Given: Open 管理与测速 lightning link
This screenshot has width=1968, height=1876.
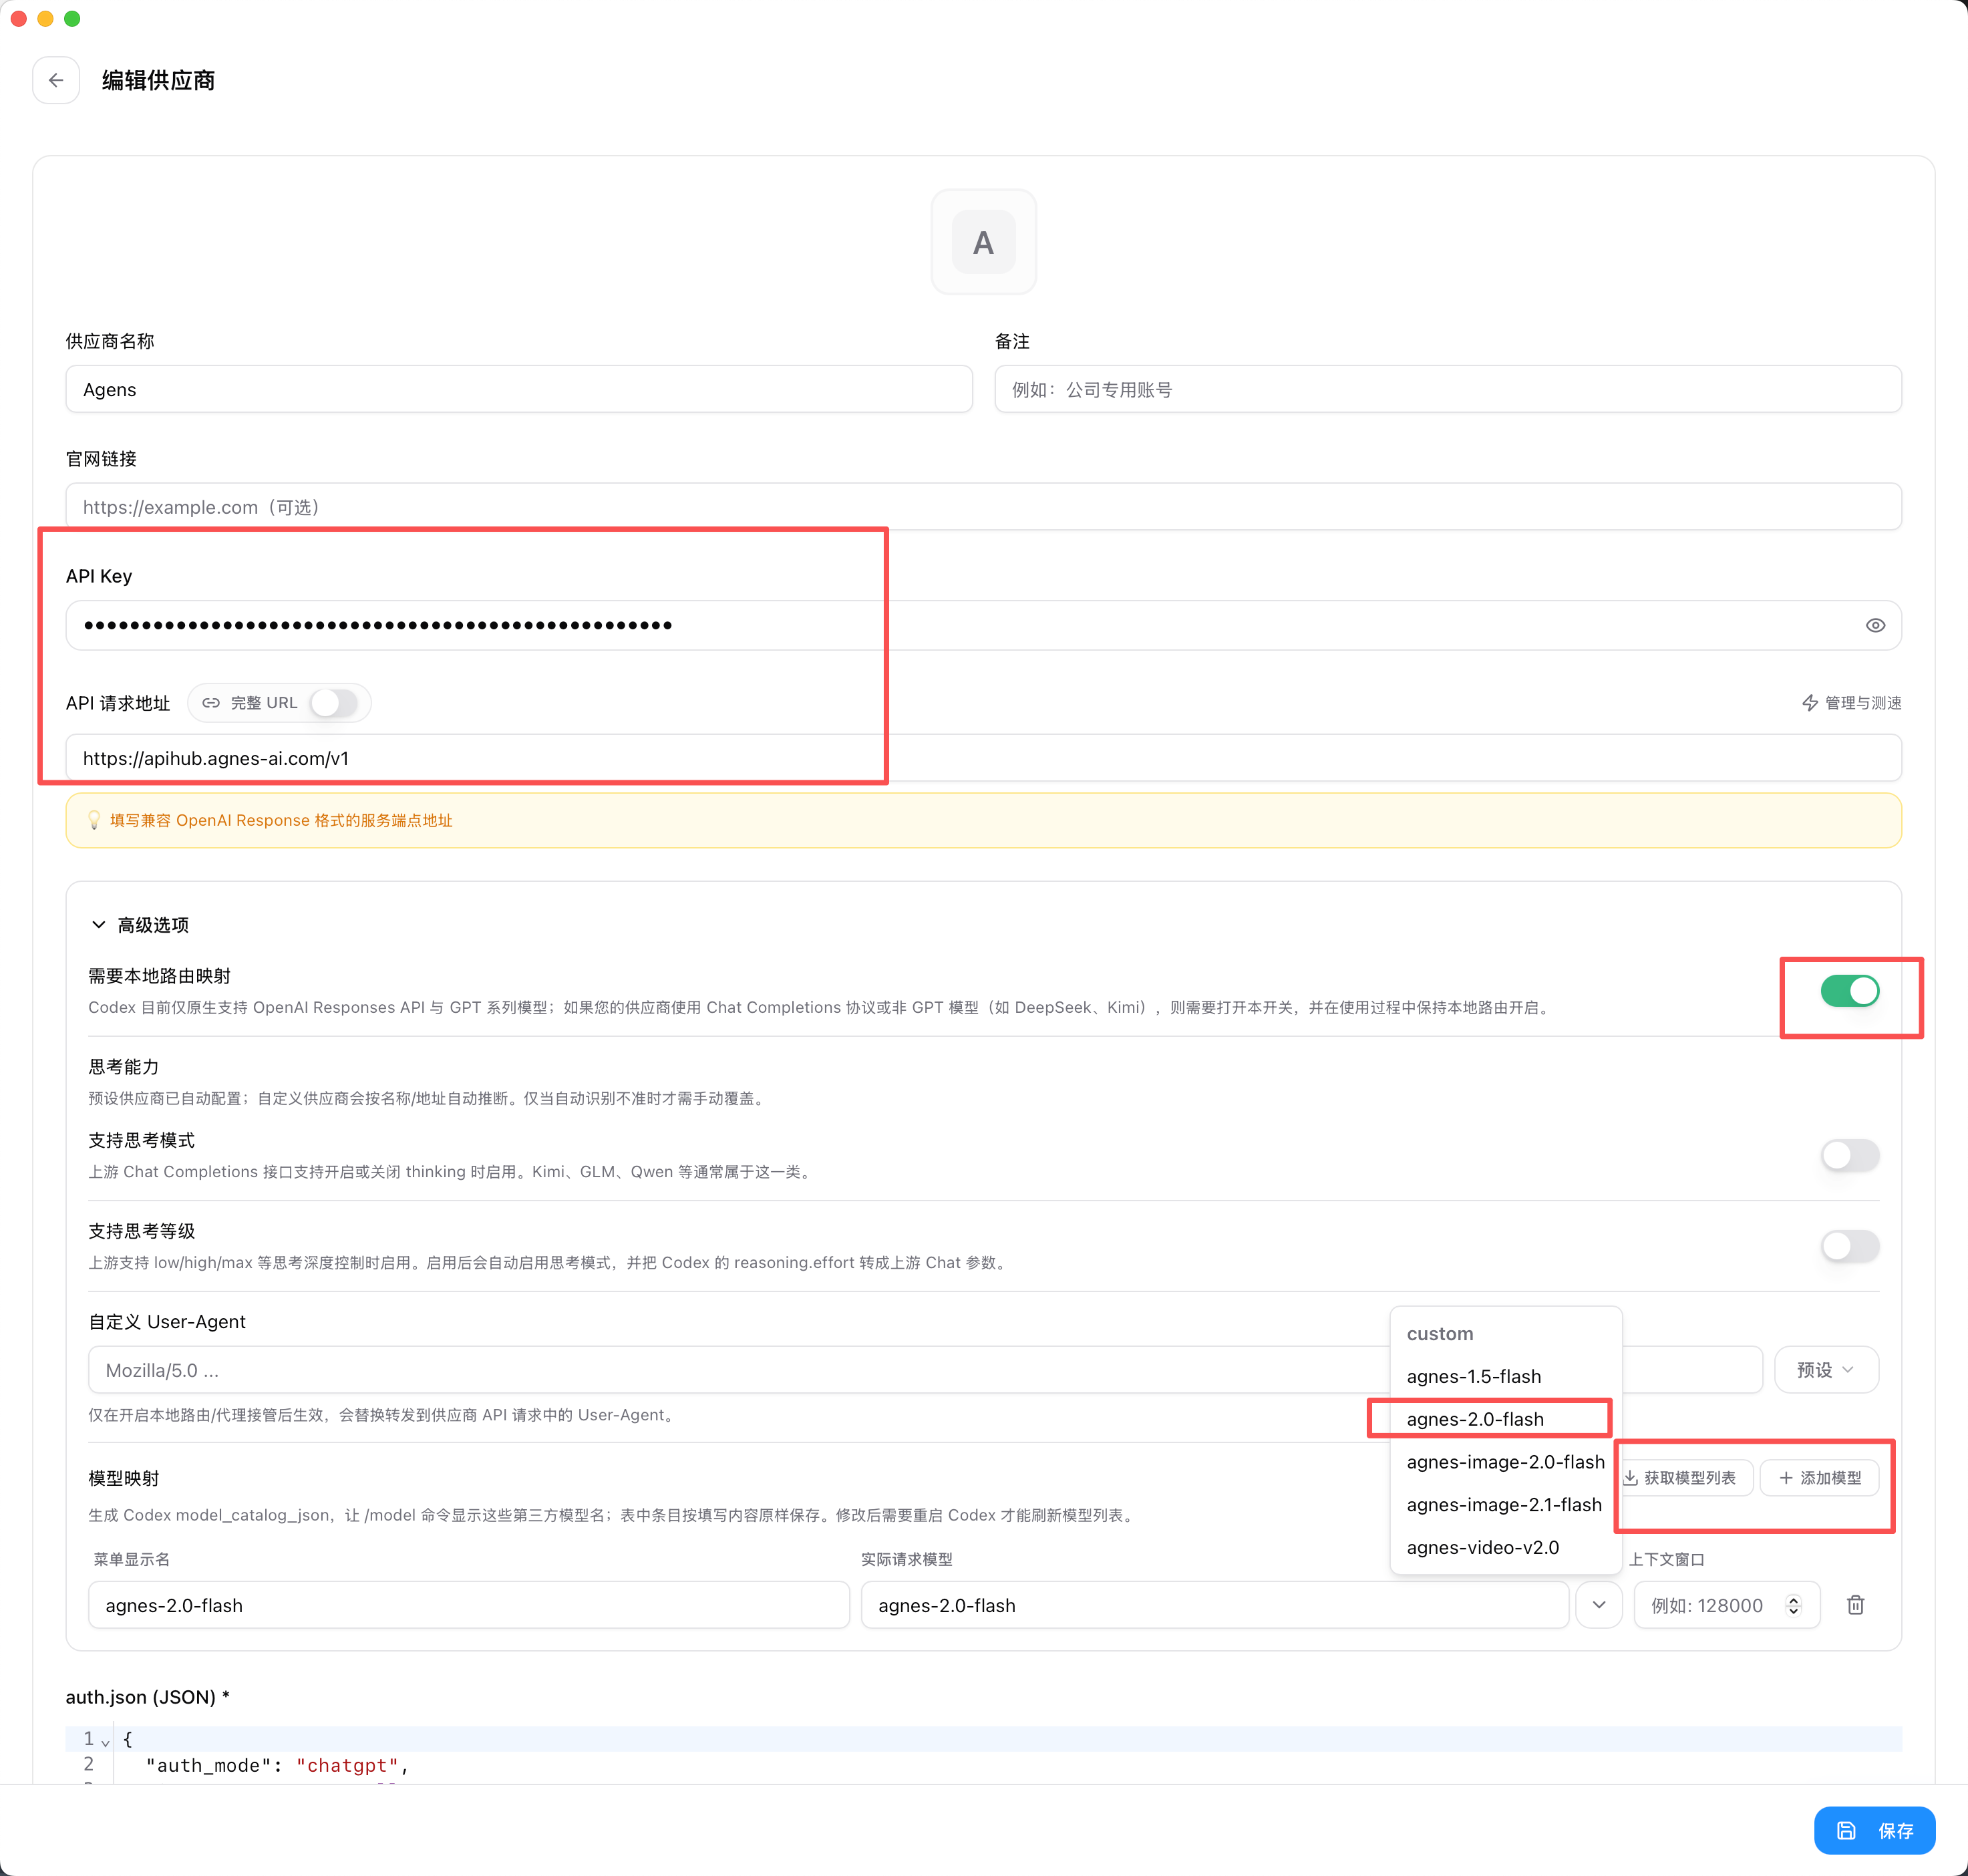Looking at the screenshot, I should click(x=1851, y=703).
